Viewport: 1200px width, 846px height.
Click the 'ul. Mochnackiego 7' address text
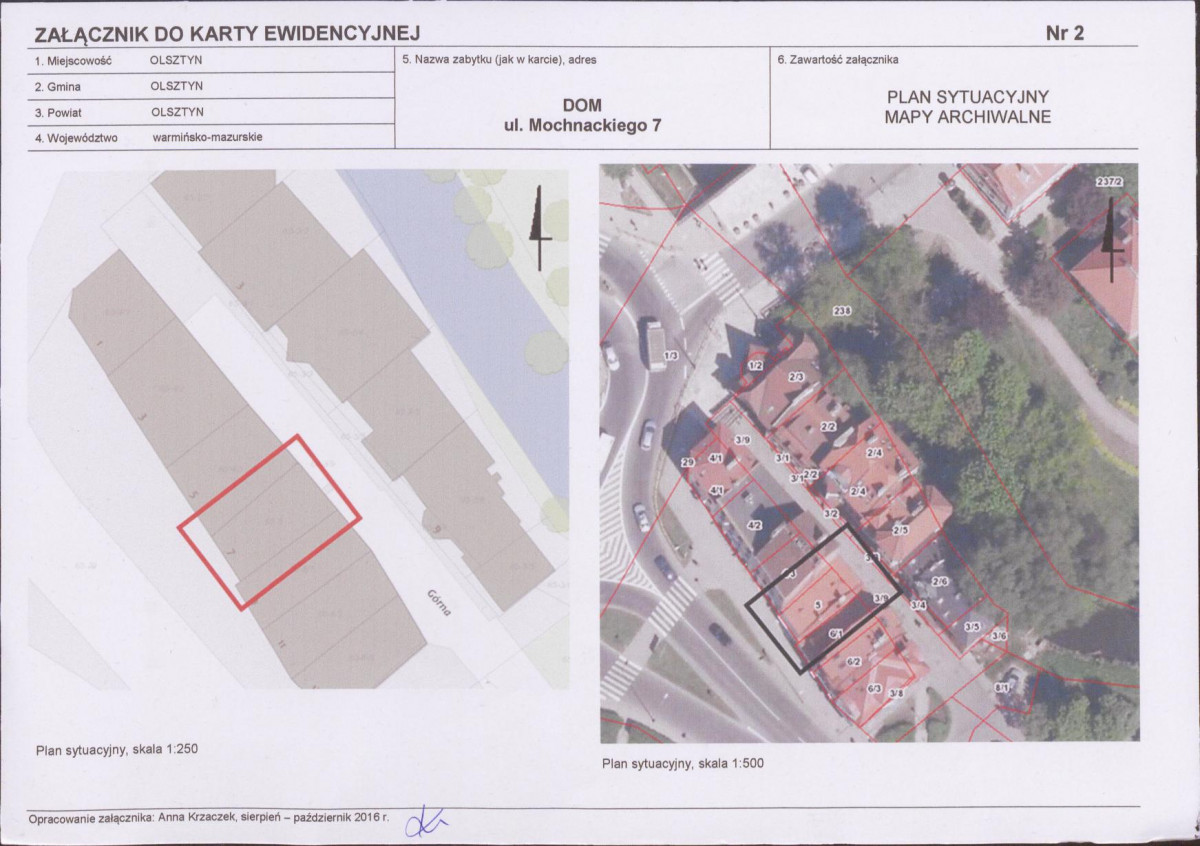[583, 125]
